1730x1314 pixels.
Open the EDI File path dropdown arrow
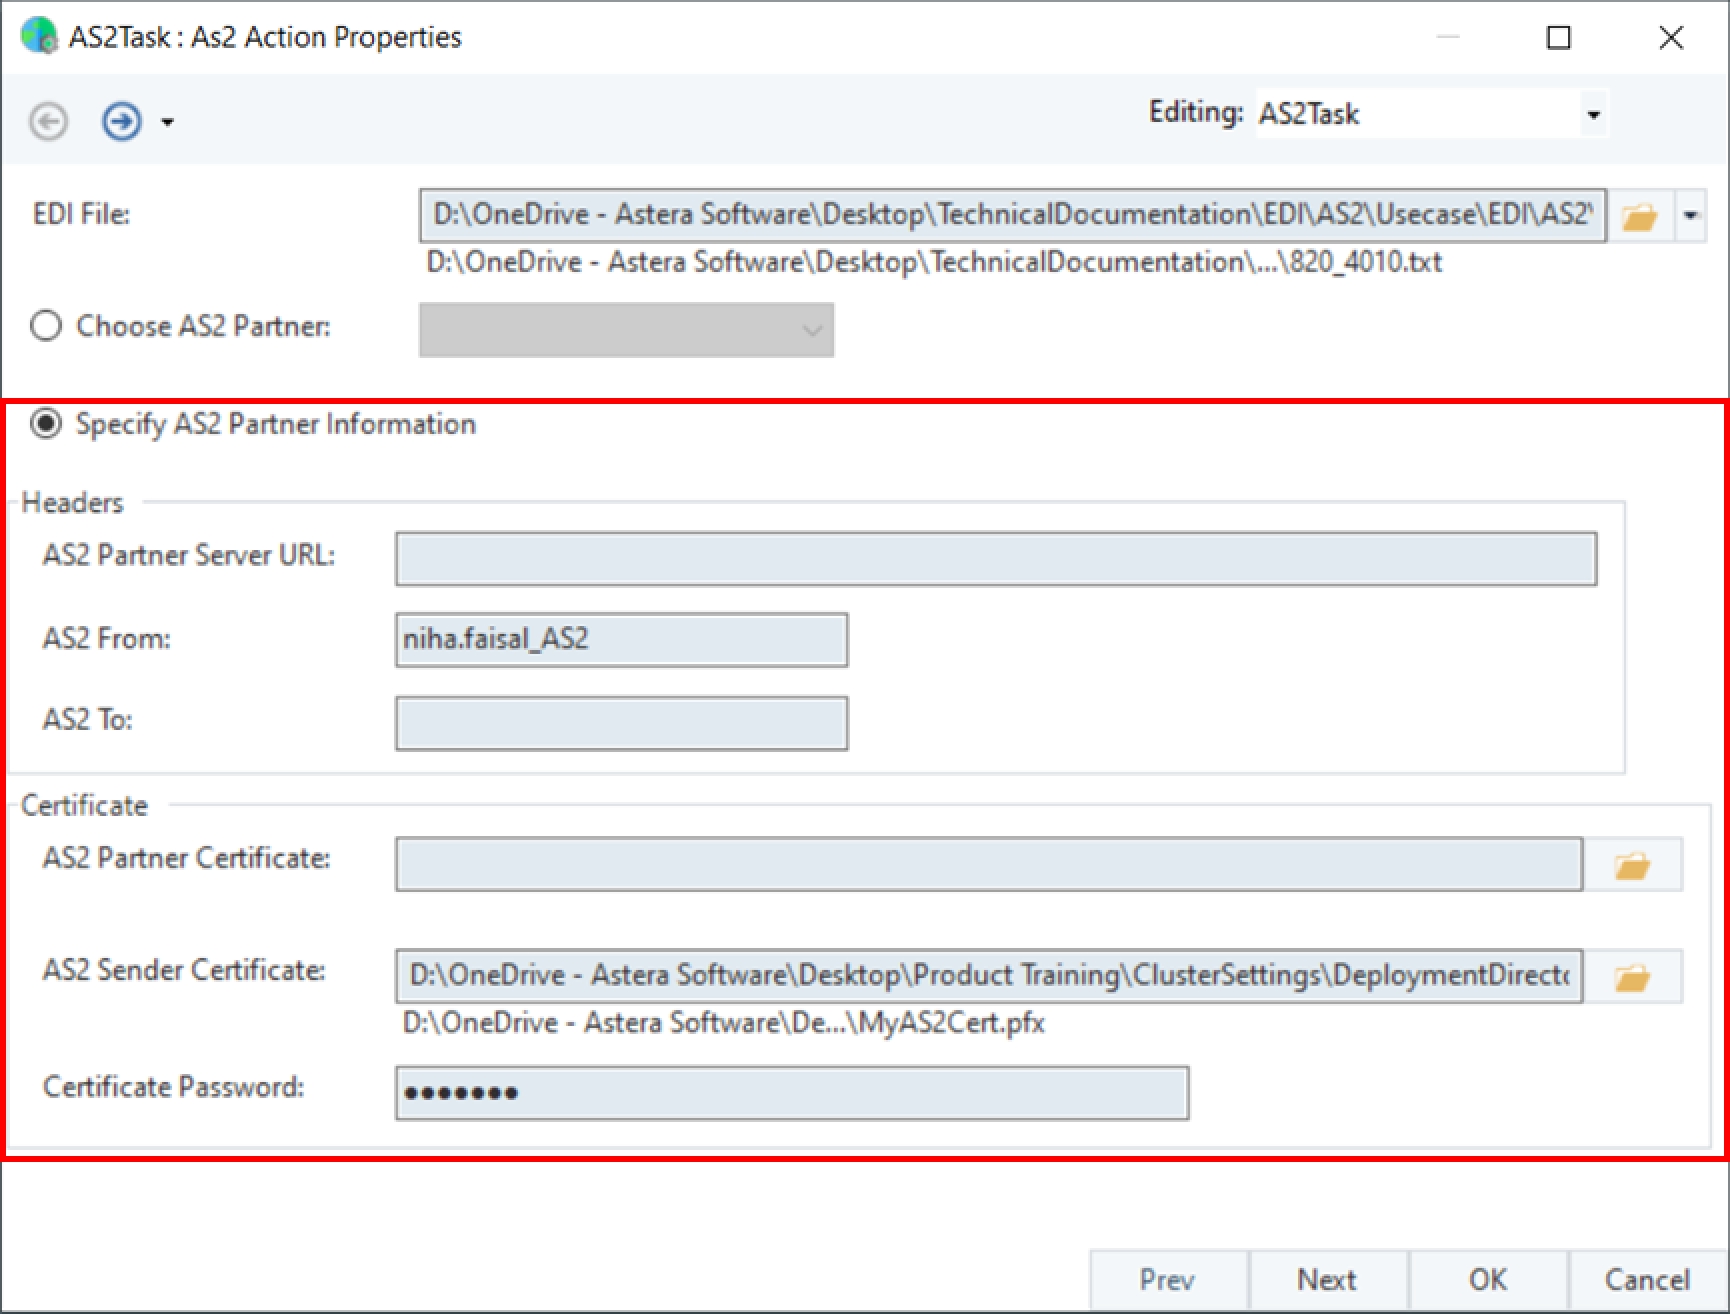tap(1691, 216)
